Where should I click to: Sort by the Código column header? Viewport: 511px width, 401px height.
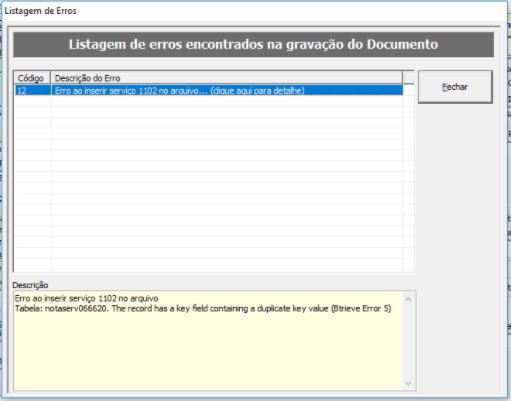click(x=32, y=78)
